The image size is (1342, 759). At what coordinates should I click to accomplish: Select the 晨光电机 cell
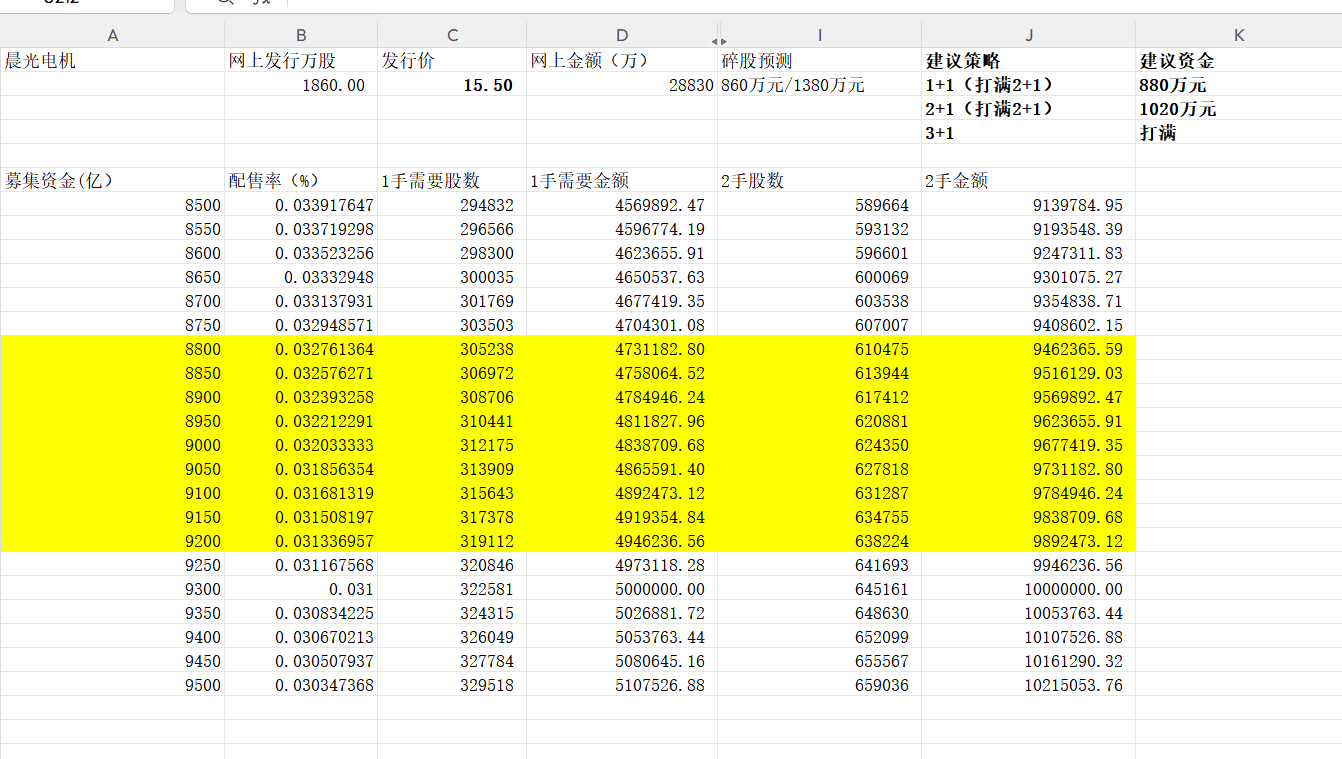[x=112, y=61]
